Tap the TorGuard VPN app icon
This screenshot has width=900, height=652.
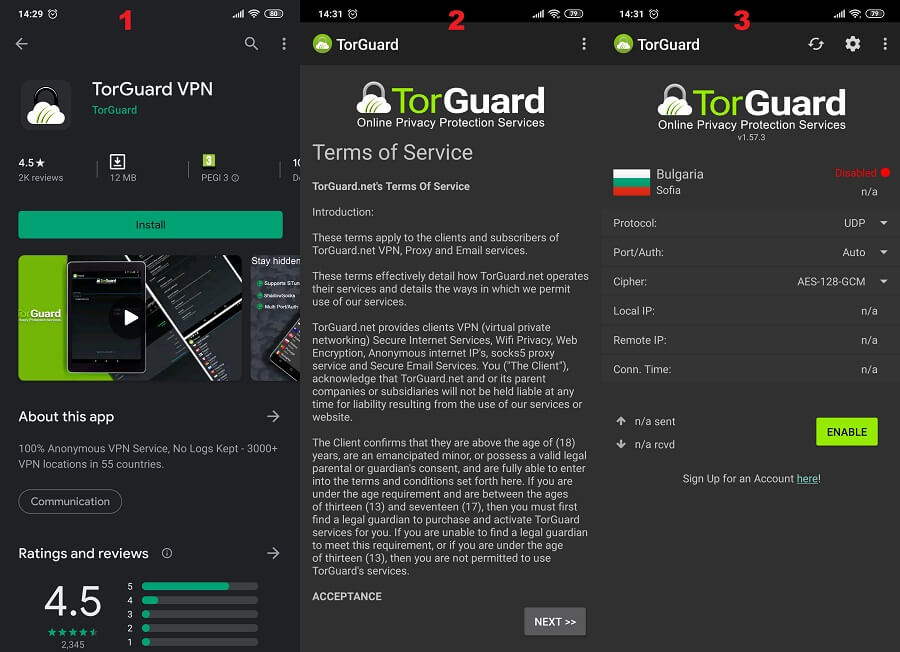click(46, 105)
